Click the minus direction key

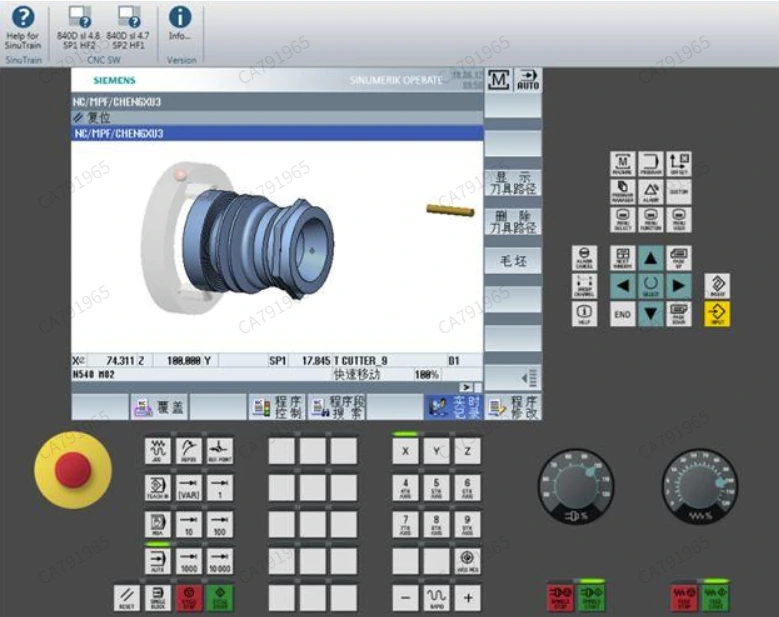point(405,598)
